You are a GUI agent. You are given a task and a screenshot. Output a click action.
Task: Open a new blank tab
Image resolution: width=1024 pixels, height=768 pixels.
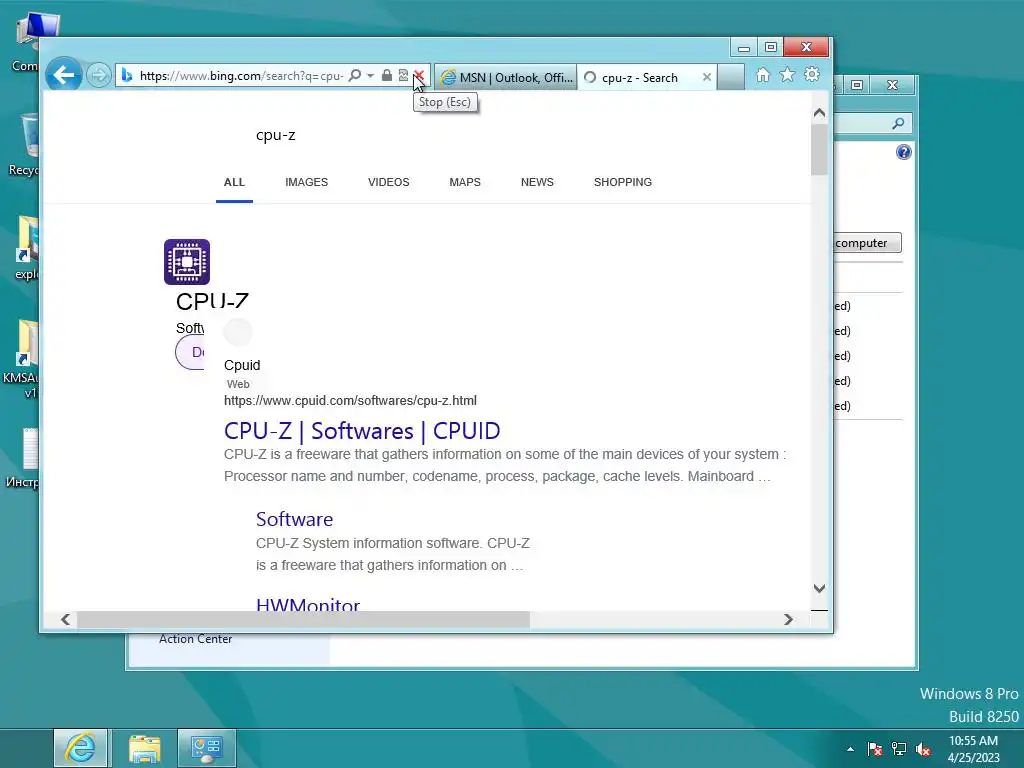coord(731,77)
